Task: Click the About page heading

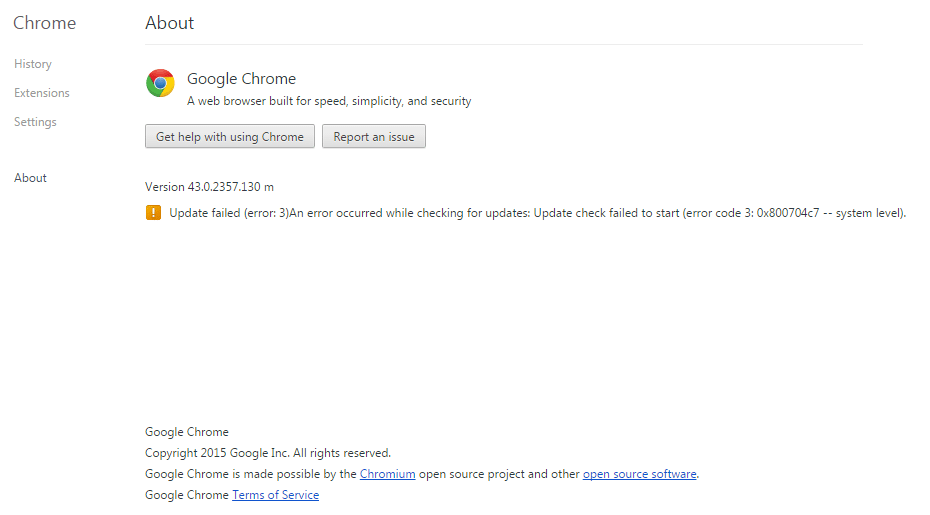Action: [x=170, y=23]
